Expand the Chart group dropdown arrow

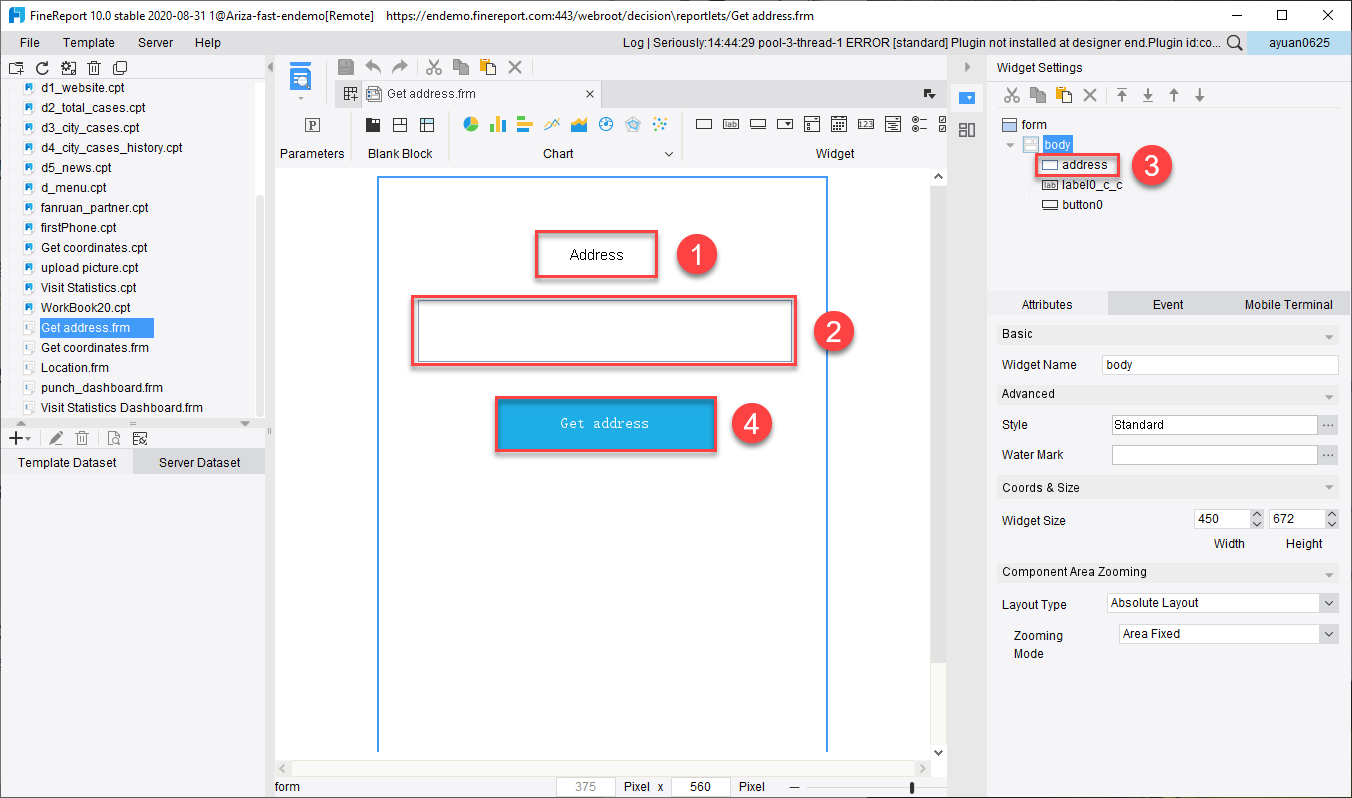[x=670, y=154]
